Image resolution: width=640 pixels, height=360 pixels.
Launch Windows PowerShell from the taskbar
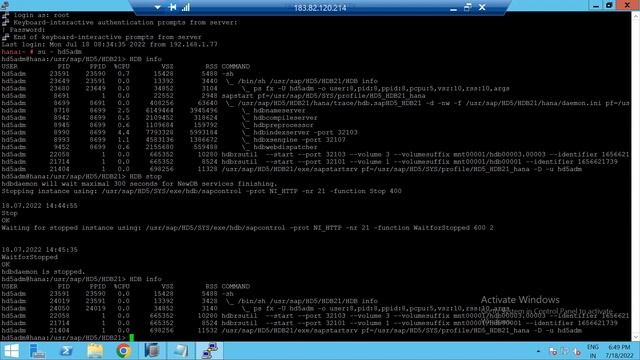(66, 351)
